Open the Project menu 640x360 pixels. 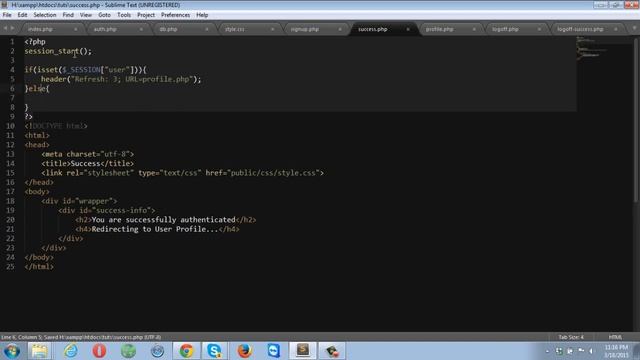pyautogui.click(x=146, y=15)
